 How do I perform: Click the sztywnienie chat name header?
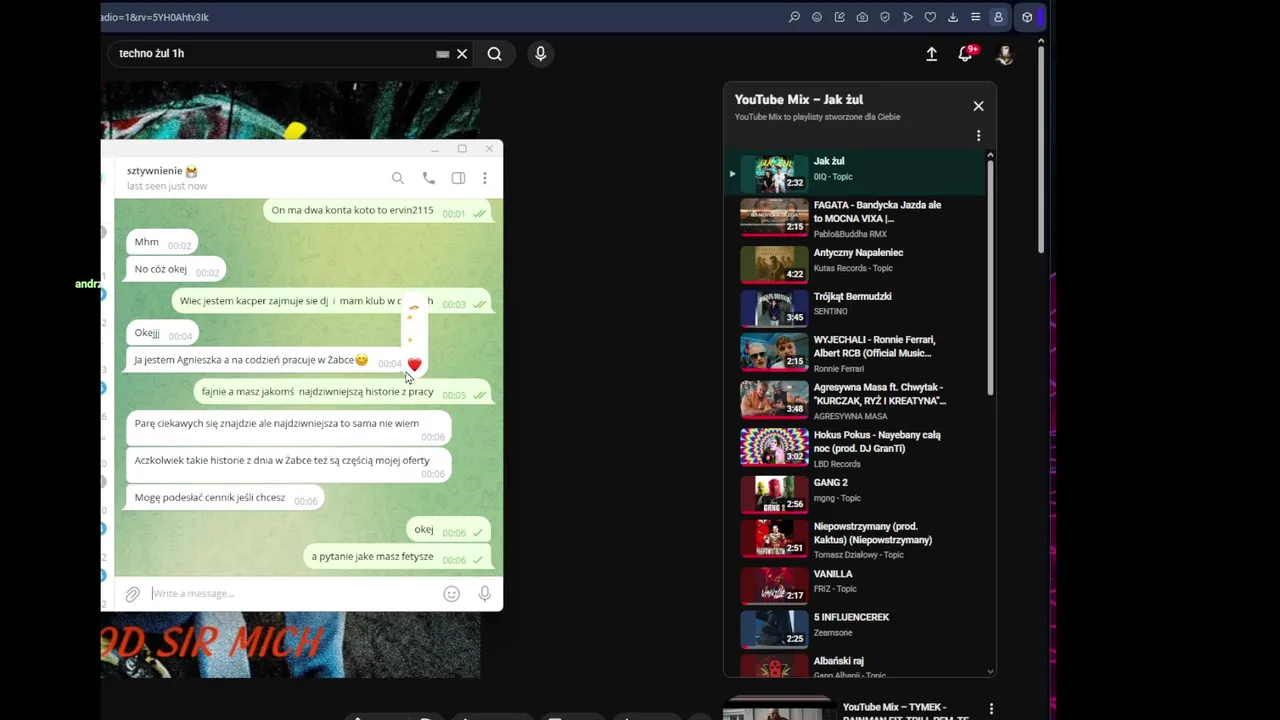click(162, 171)
